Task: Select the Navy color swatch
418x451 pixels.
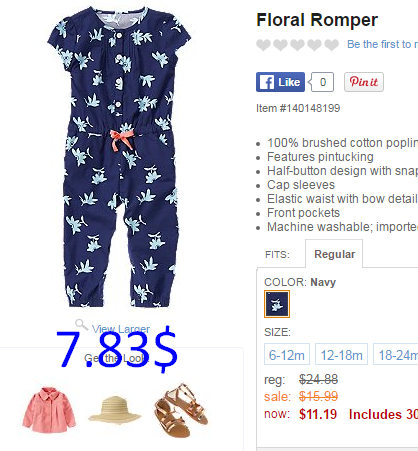Action: 277,304
